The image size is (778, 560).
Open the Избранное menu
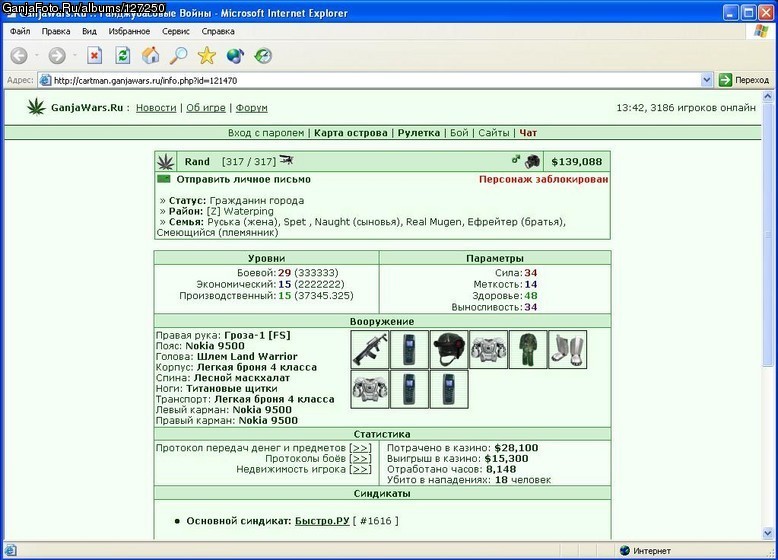pos(129,31)
